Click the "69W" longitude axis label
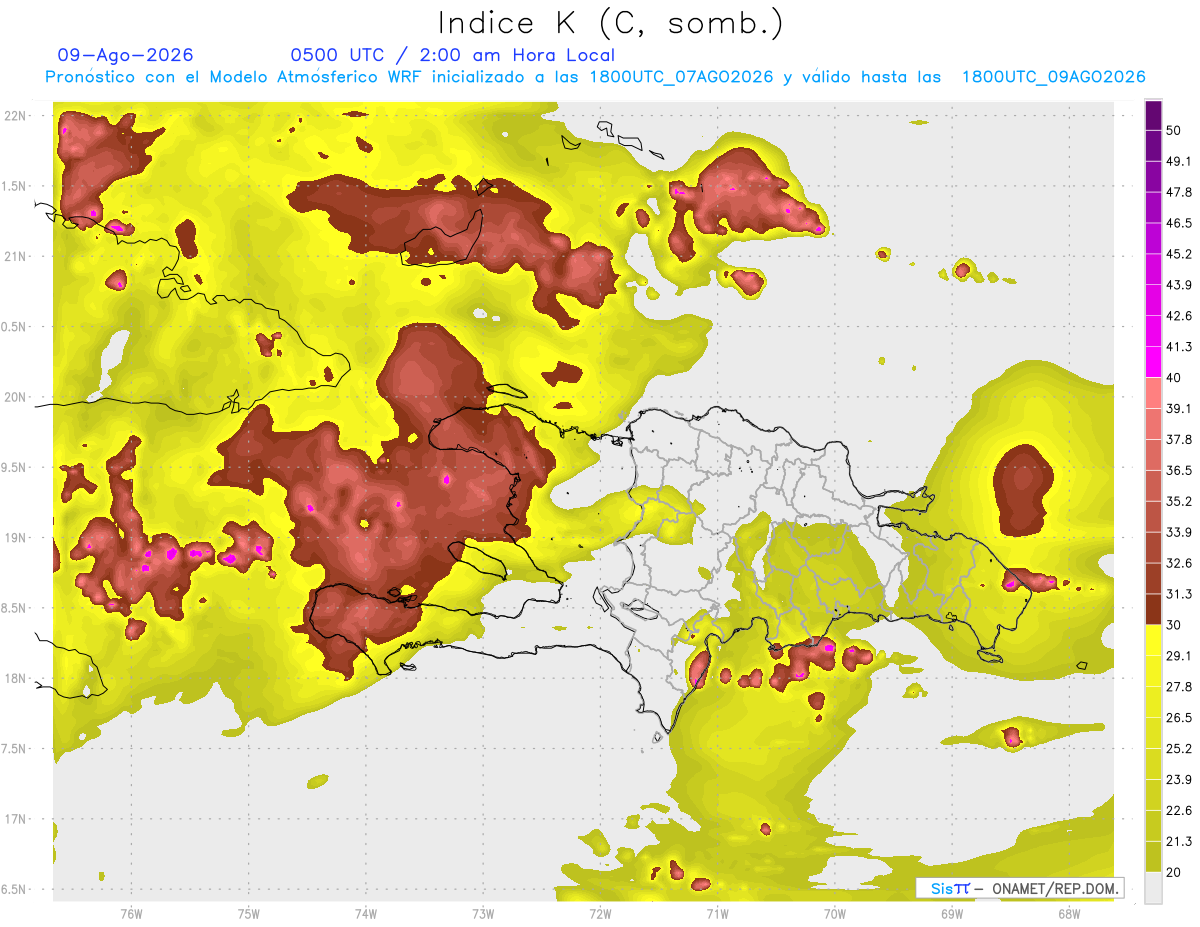1200x927 pixels. pyautogui.click(x=952, y=914)
